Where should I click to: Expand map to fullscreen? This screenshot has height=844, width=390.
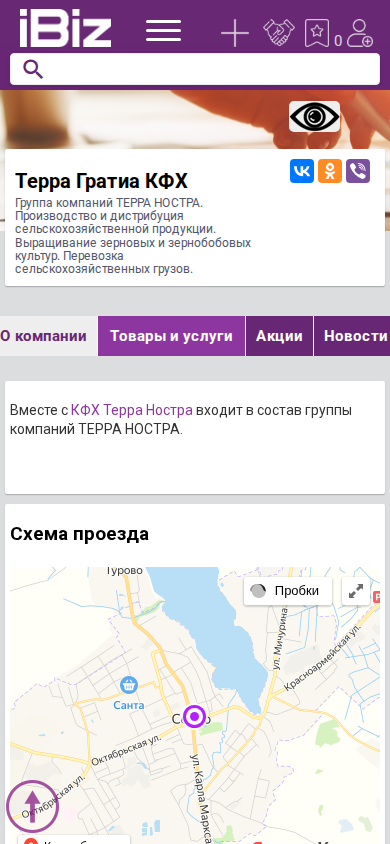click(356, 591)
